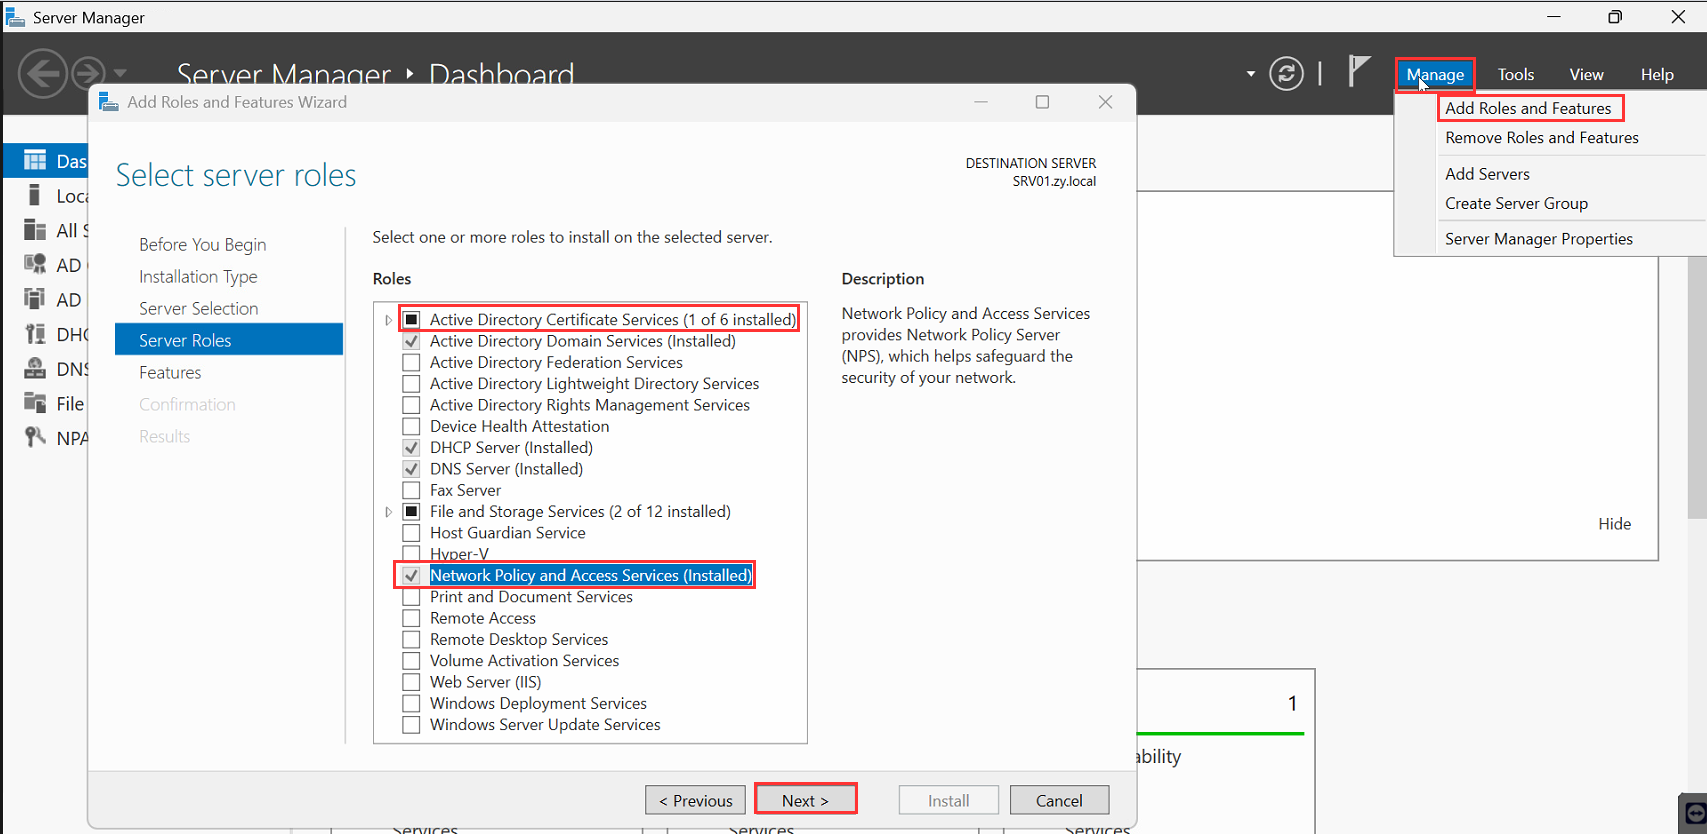Go to Server Selection step
This screenshot has width=1707, height=834.
click(198, 309)
